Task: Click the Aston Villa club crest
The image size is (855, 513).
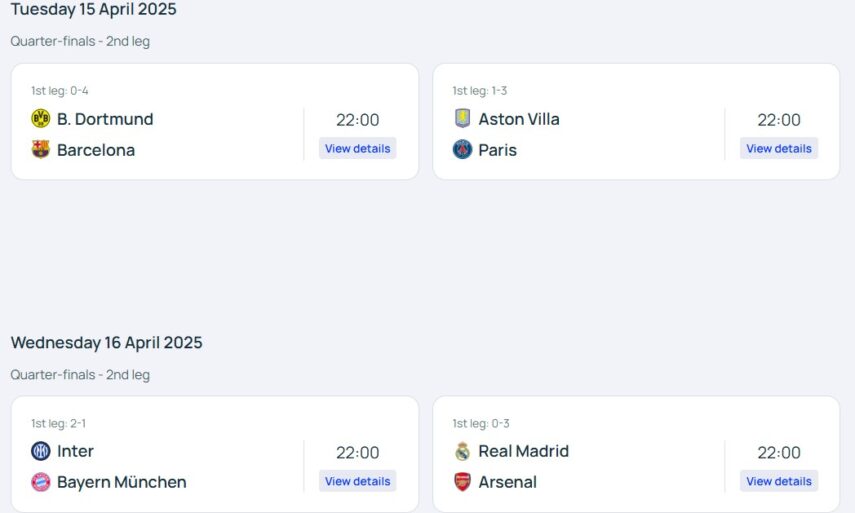Action: pyautogui.click(x=462, y=119)
